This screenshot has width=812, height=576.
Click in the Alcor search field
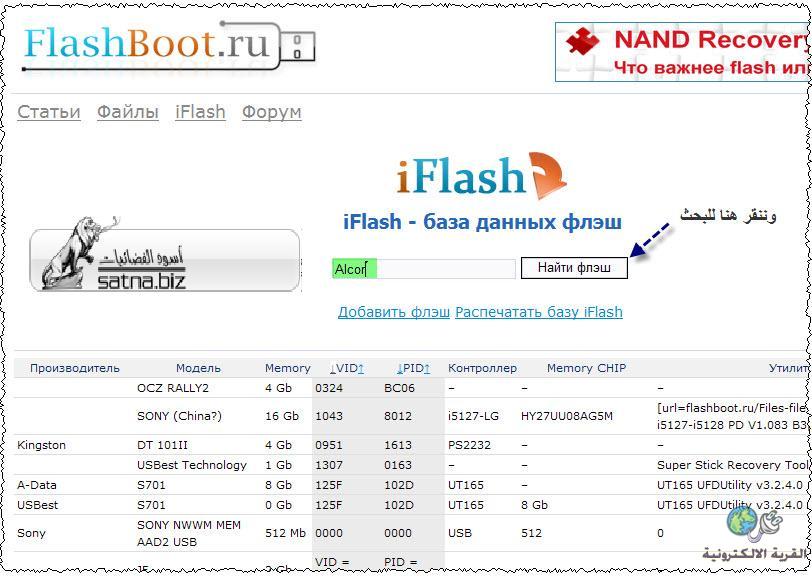click(424, 269)
